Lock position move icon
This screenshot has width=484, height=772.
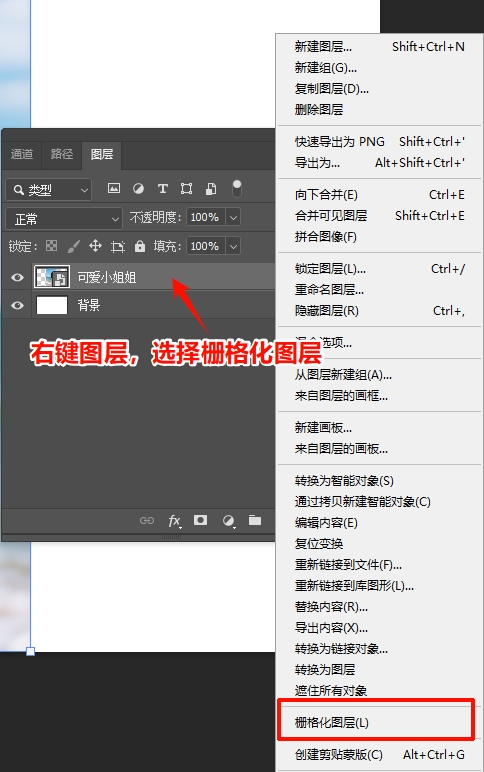[x=95, y=246]
